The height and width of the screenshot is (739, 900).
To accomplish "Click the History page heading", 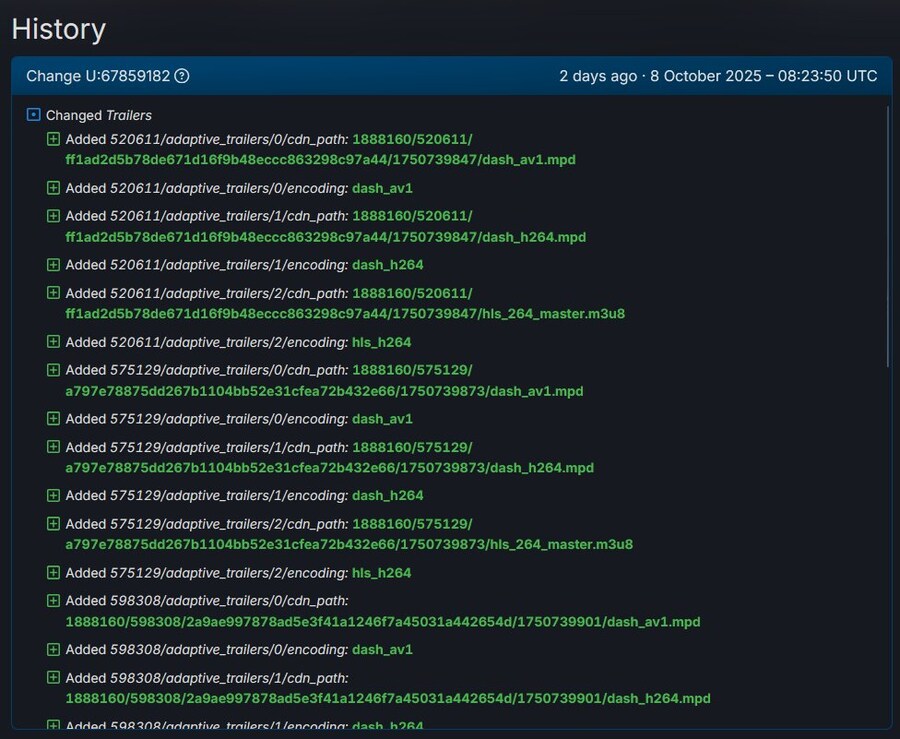I will point(58,29).
